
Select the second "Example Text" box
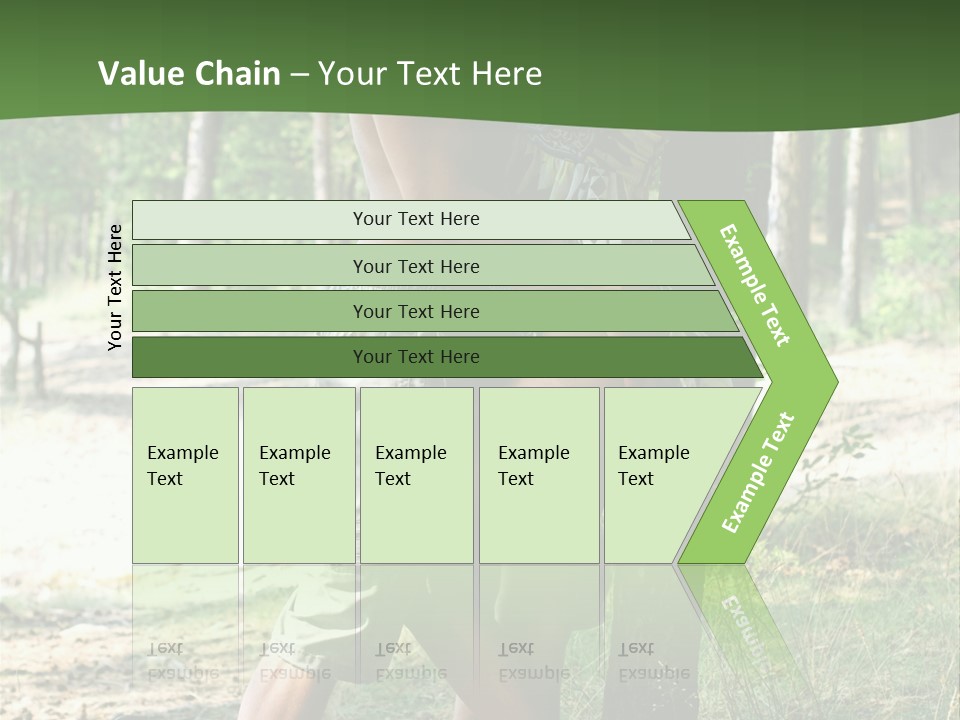(298, 474)
